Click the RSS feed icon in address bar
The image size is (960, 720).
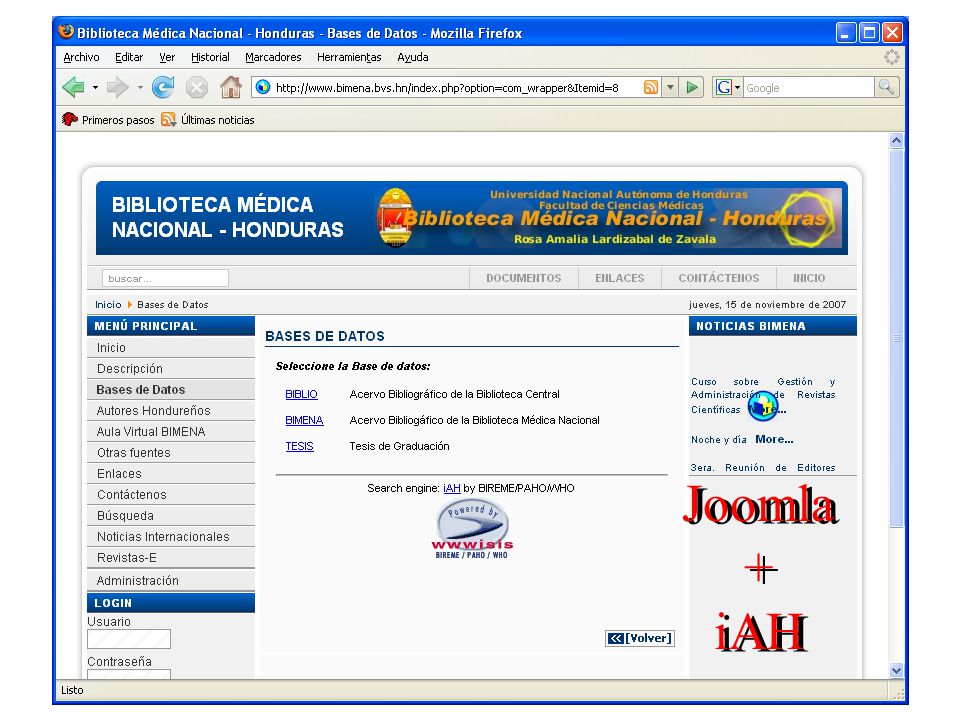tap(651, 88)
